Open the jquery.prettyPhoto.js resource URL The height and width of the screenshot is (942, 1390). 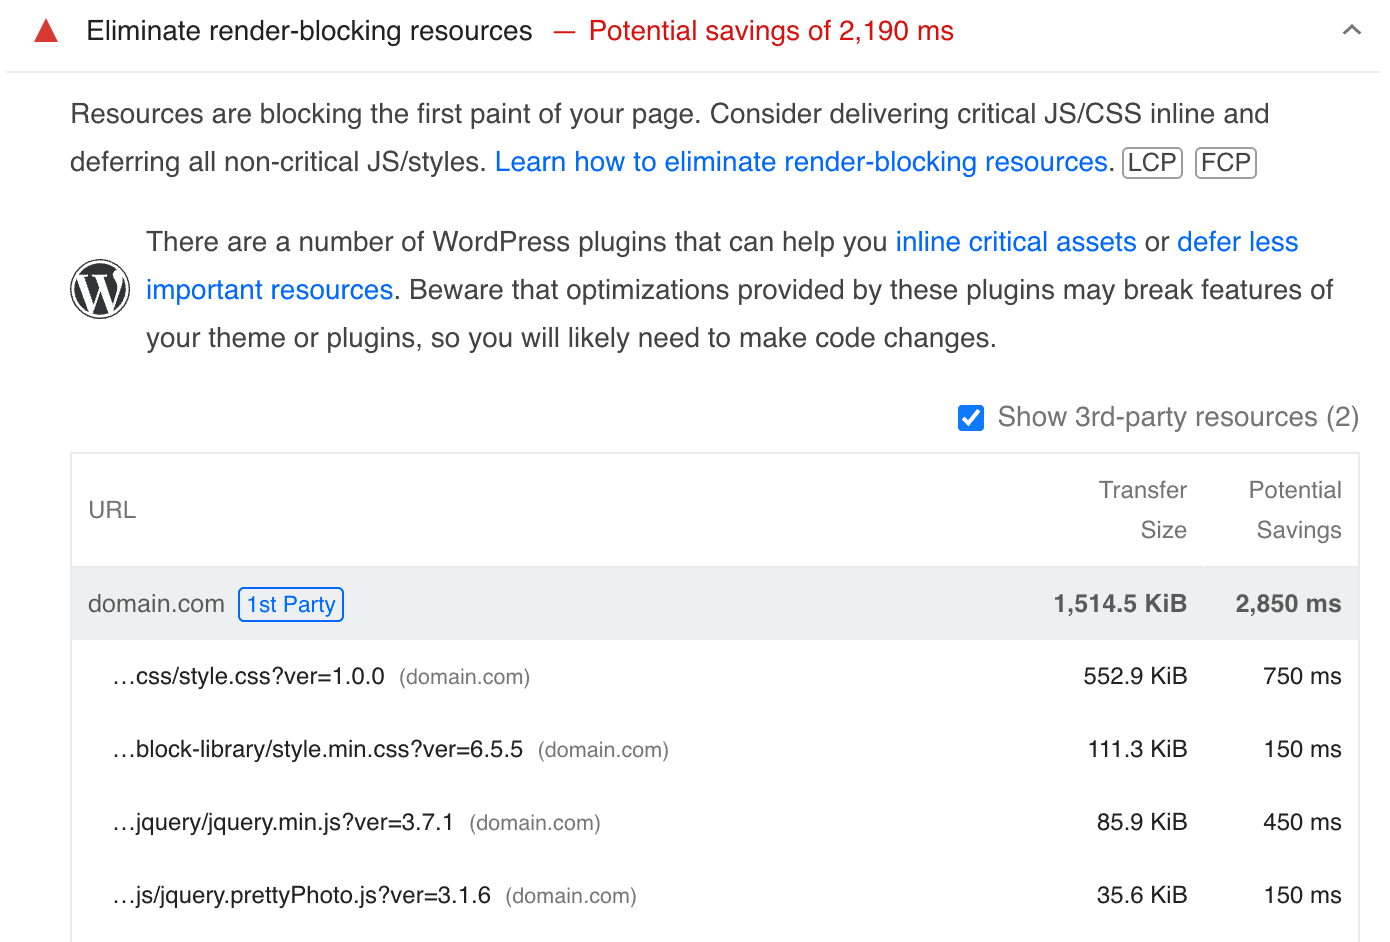click(x=302, y=896)
